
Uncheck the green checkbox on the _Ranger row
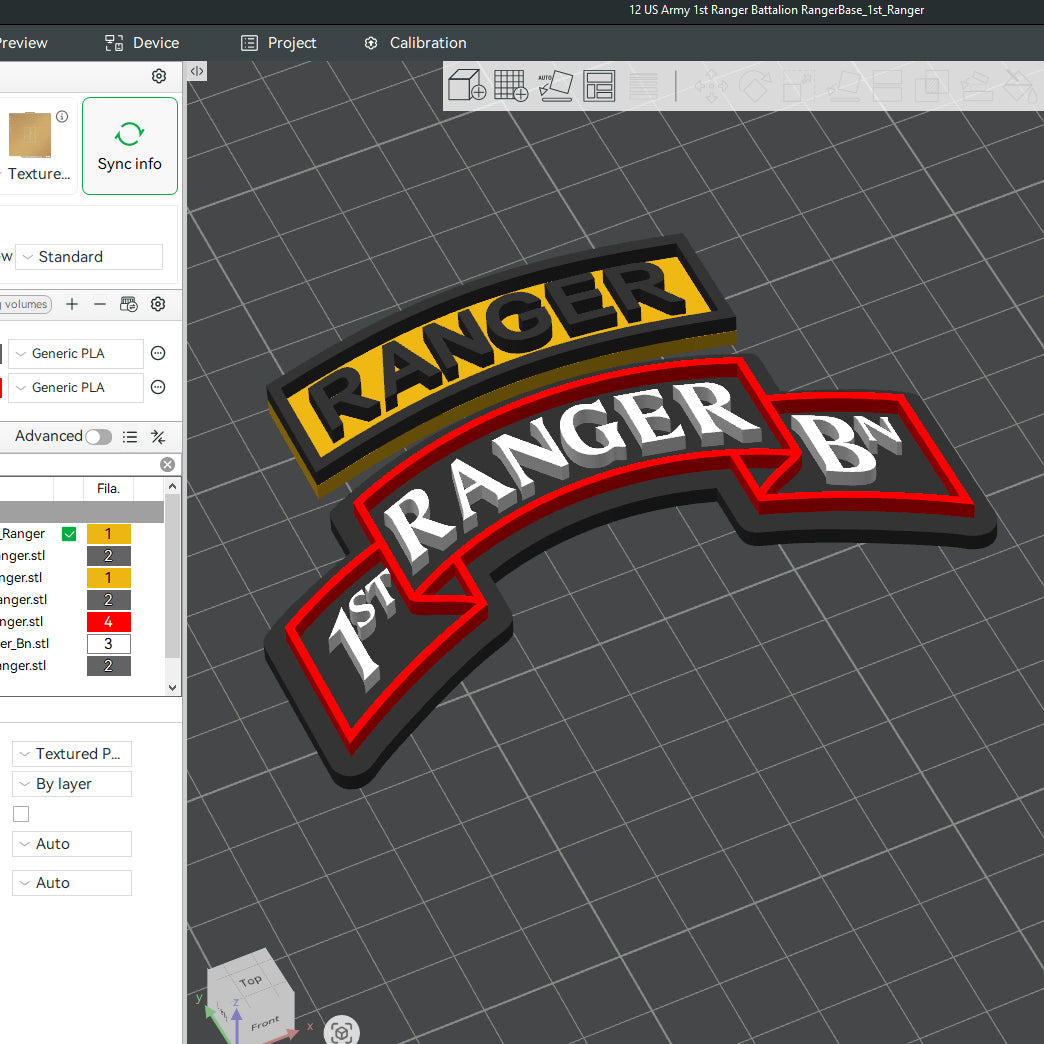(68, 533)
